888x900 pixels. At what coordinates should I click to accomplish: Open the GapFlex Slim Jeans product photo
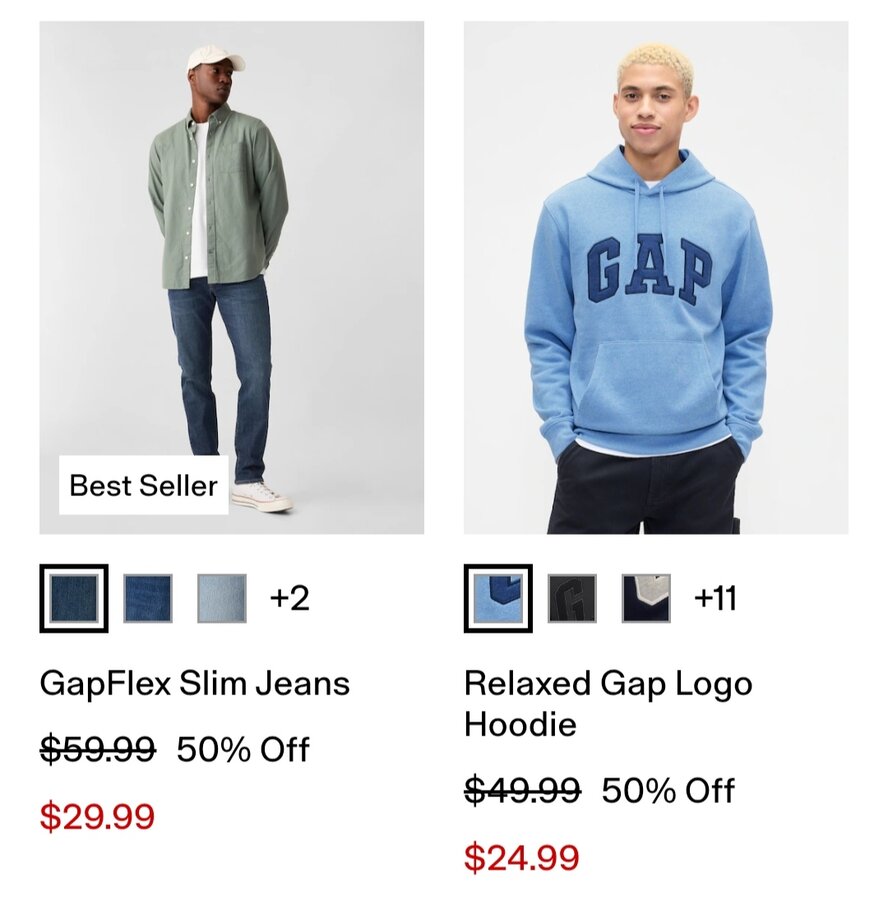(231, 277)
